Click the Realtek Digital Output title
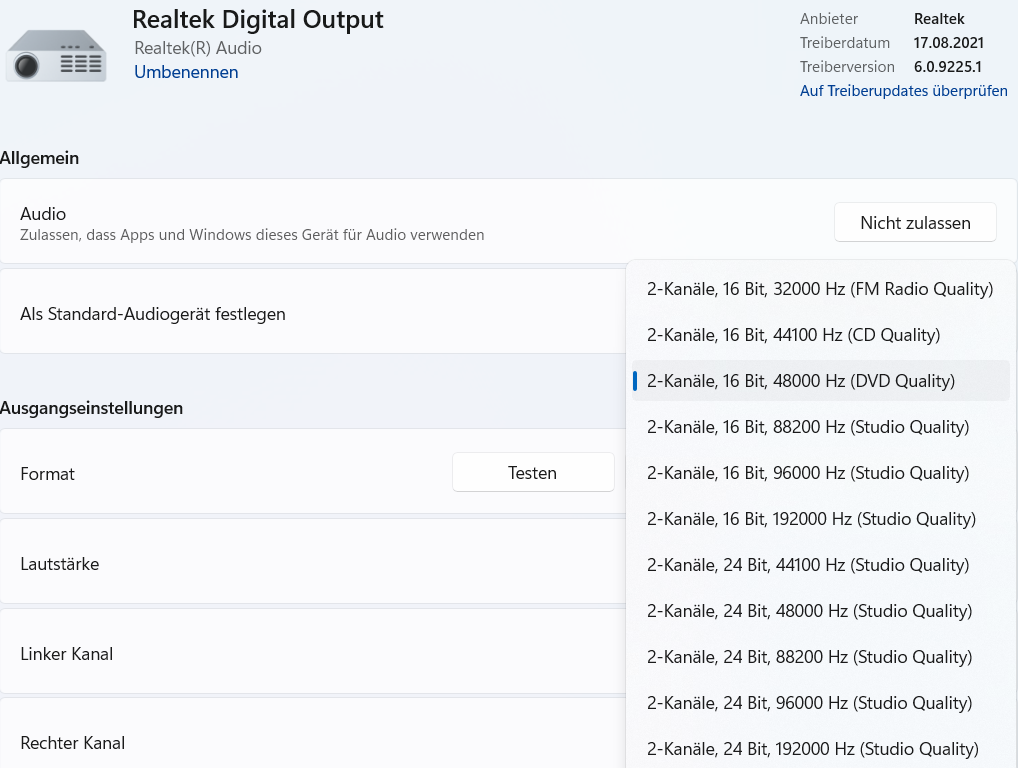 pyautogui.click(x=258, y=20)
